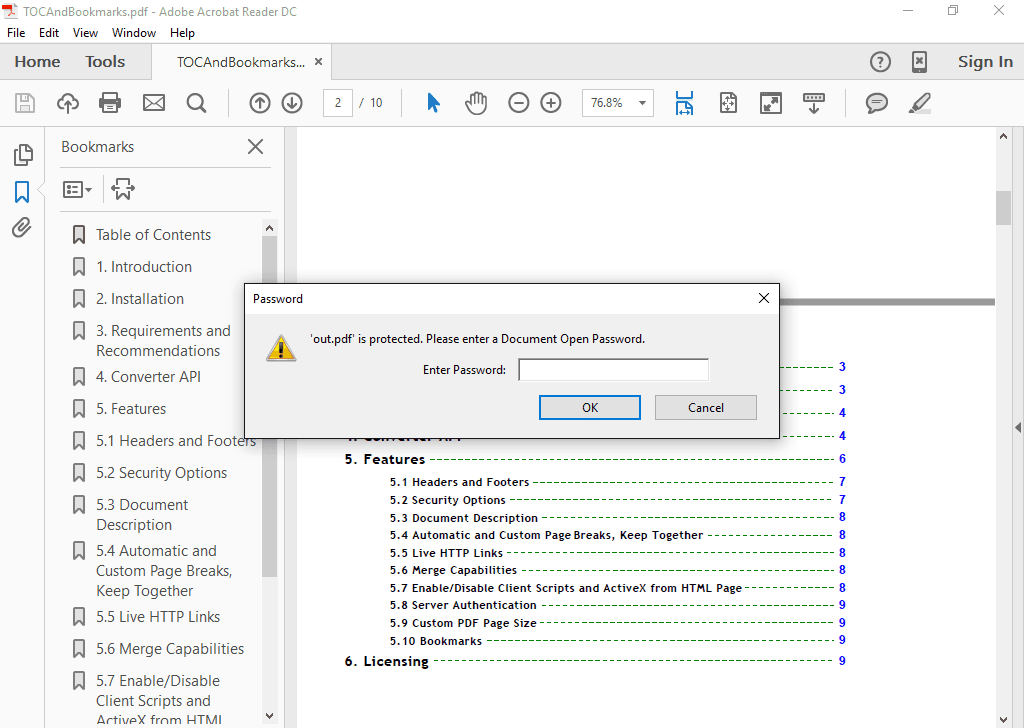Select the 5.6 Merge Capabilities bookmark
The height and width of the screenshot is (728, 1024).
point(170,649)
